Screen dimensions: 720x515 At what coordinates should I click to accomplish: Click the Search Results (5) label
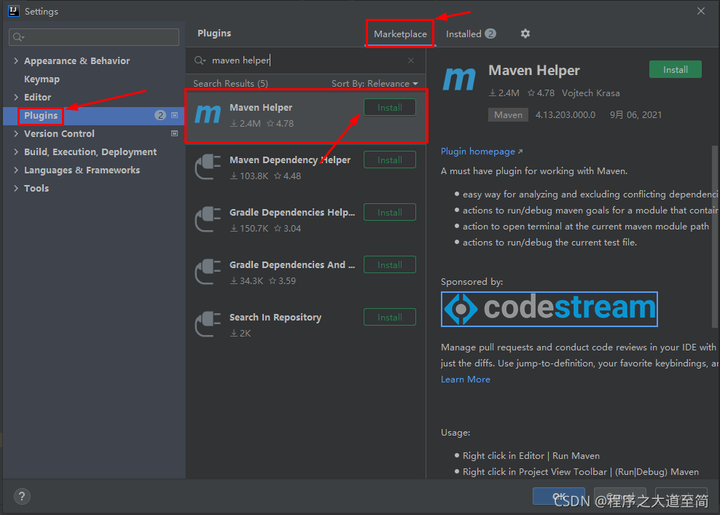click(x=231, y=84)
